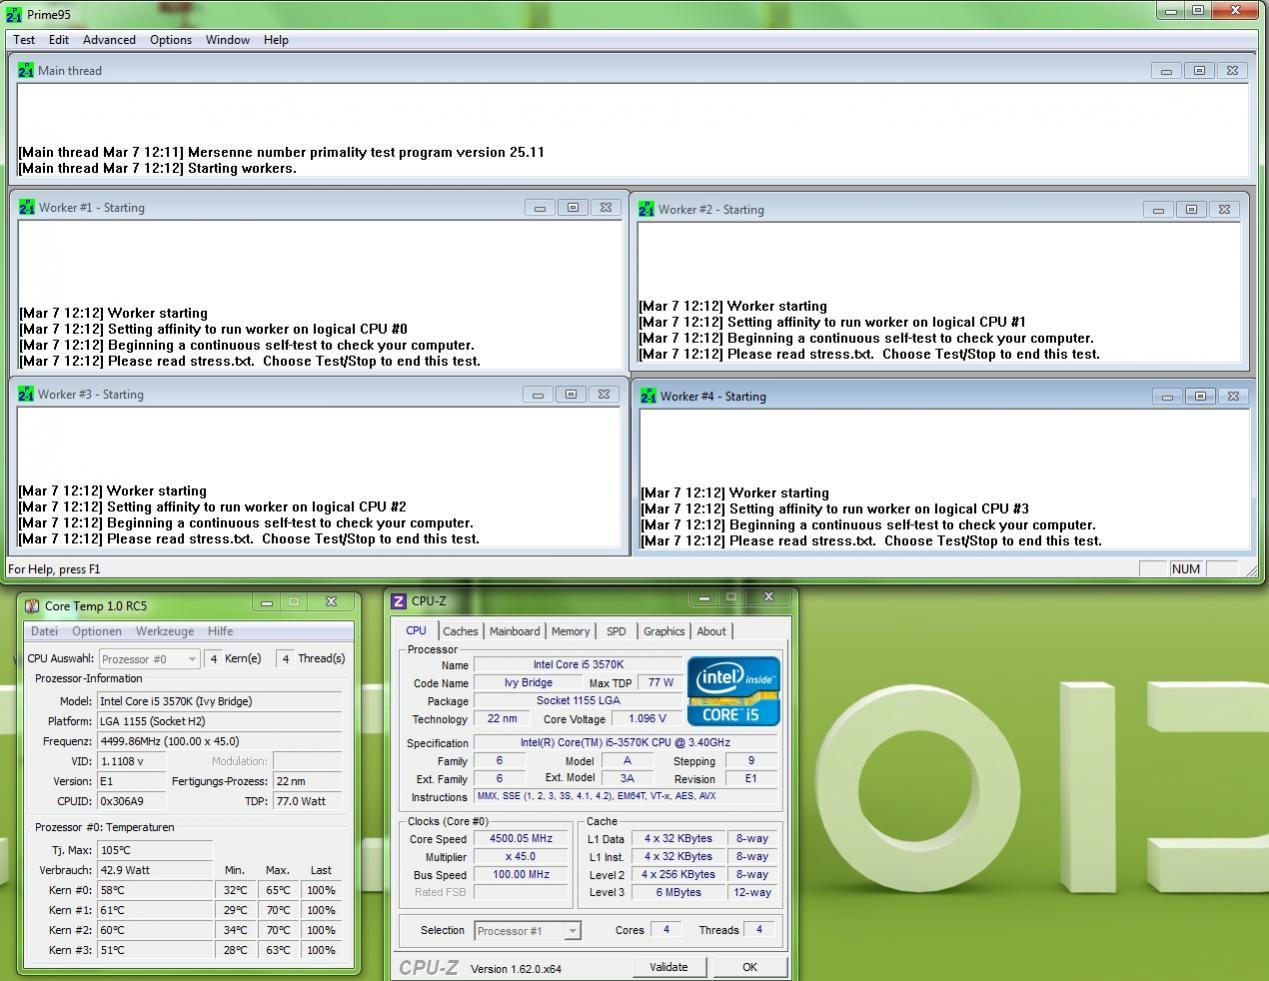Minimize the Main thread child window
This screenshot has height=981, width=1269.
click(1166, 71)
